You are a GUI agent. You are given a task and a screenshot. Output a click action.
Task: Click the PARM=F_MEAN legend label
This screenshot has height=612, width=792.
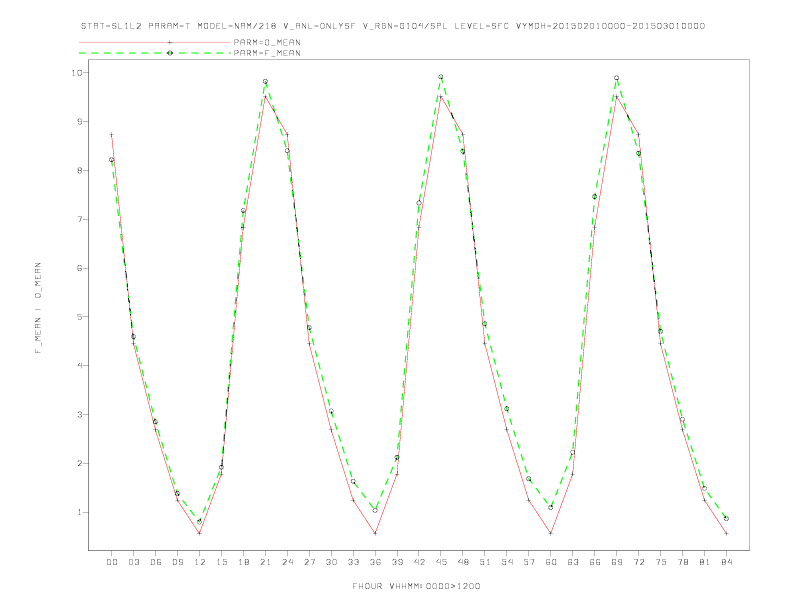267,53
